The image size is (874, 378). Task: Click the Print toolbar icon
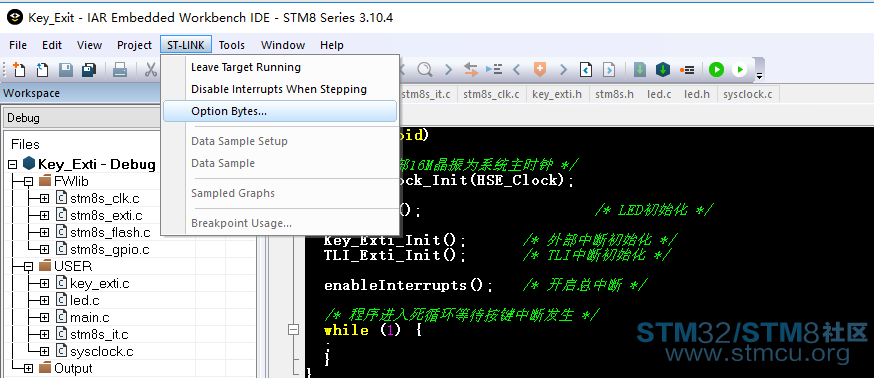pos(120,70)
